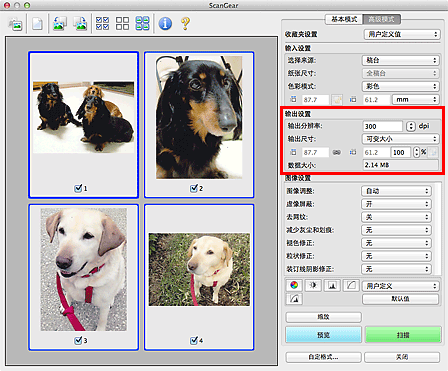Open the Tone Curve Settings button
The height and width of the screenshot is (371, 448).
[351, 285]
